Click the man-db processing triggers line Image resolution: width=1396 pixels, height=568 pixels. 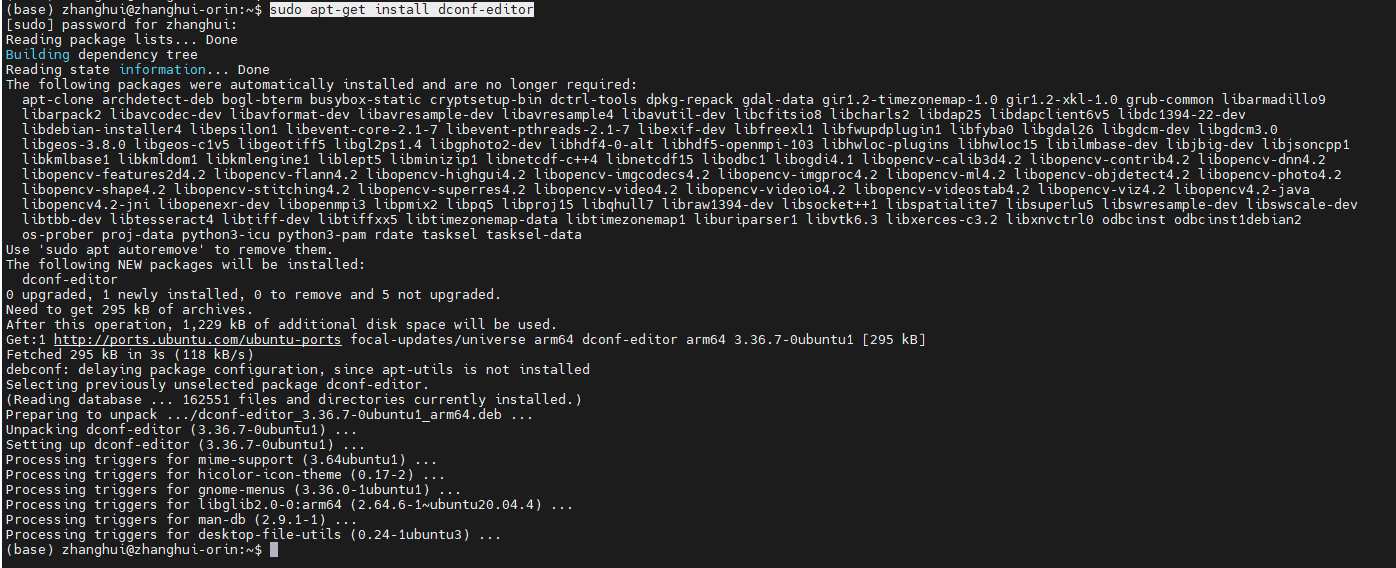pos(181,520)
